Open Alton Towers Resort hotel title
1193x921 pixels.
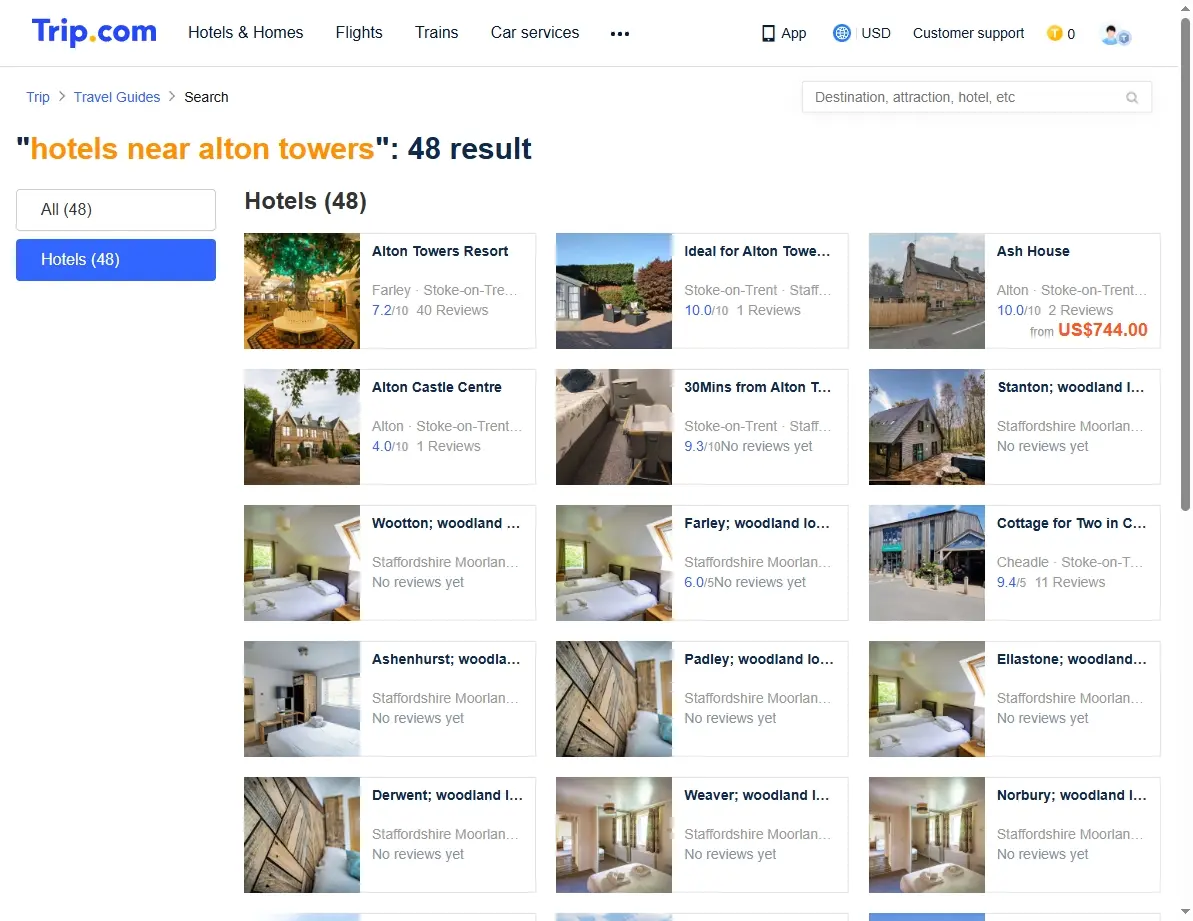click(440, 251)
